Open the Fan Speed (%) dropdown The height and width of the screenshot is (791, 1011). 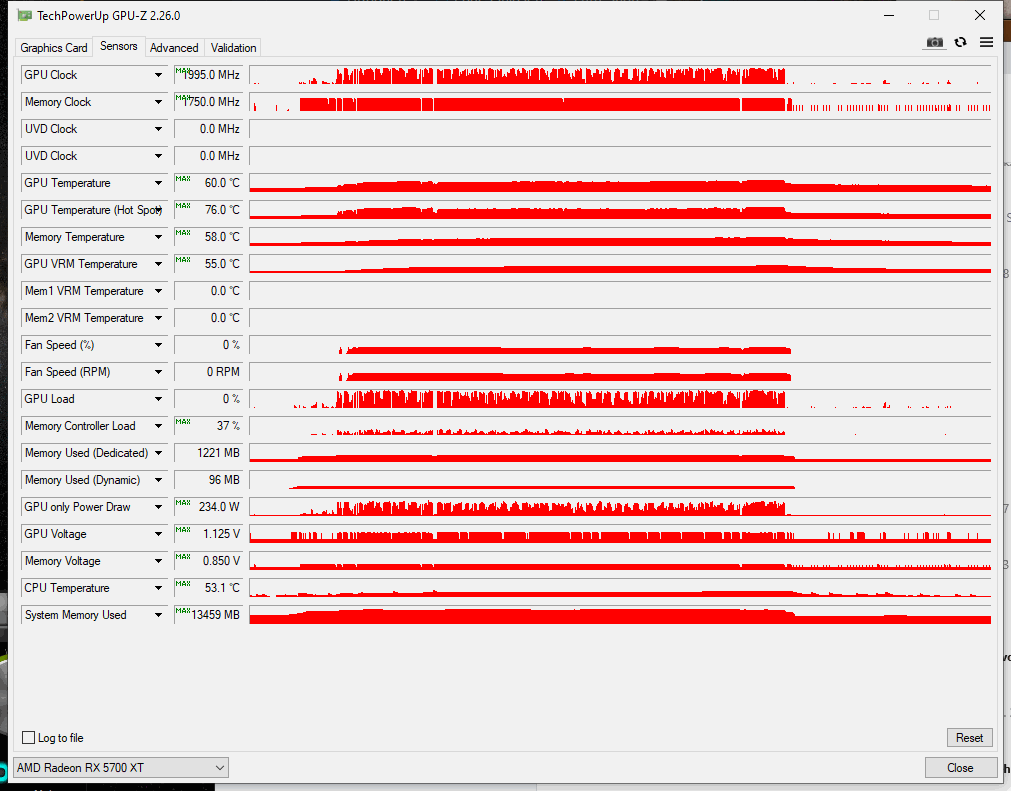coord(158,346)
